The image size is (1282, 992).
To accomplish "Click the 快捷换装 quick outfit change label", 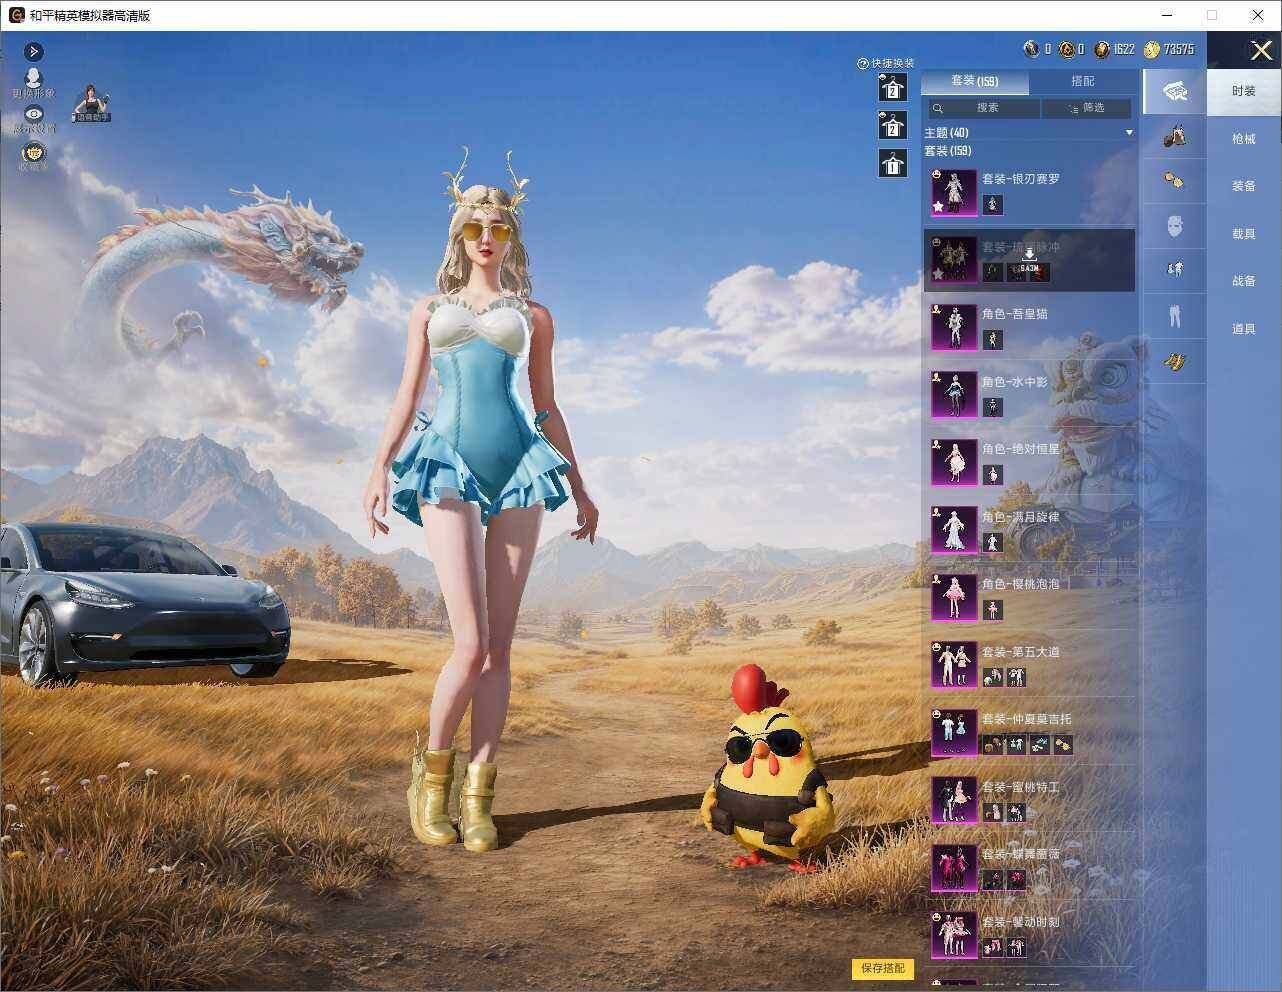I will pyautogui.click(x=892, y=63).
